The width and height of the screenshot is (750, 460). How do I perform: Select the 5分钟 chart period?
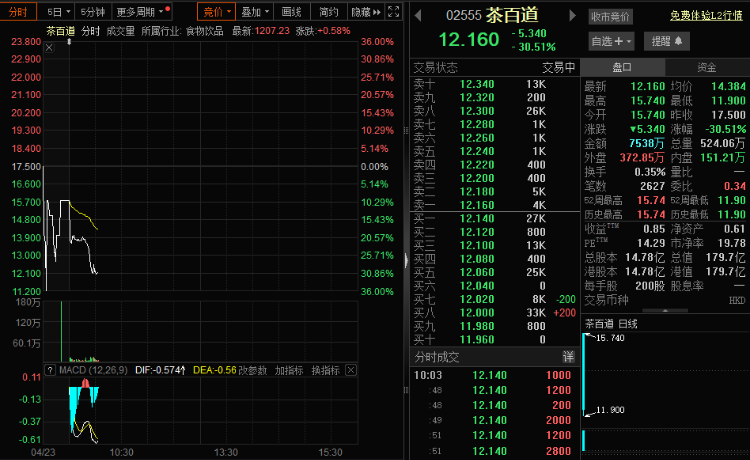[x=92, y=12]
